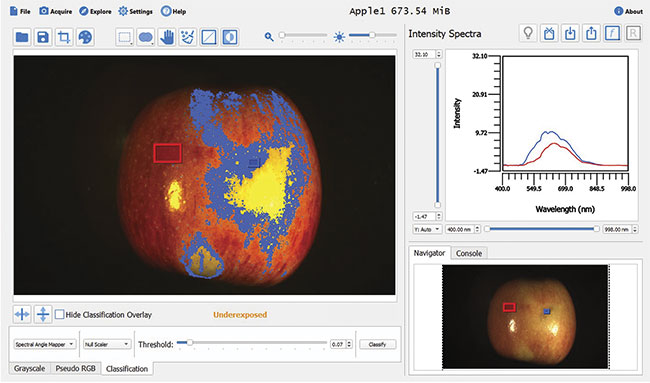Click the light bulb icon
Viewport: 650px width, 383px height.
pos(528,33)
